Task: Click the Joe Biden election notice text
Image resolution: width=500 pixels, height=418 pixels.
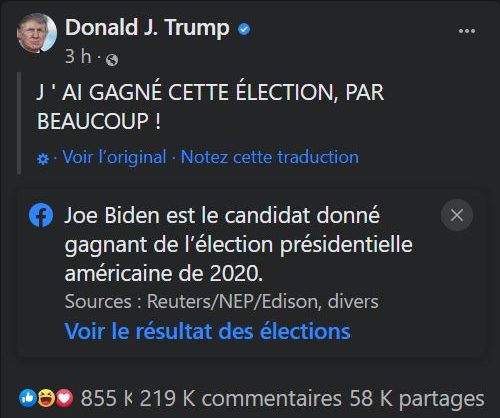Action: point(239,244)
